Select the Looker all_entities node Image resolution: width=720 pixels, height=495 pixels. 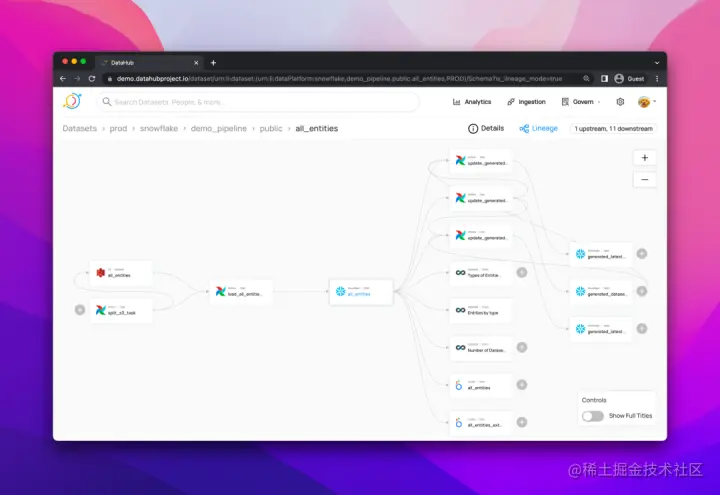tap(481, 385)
